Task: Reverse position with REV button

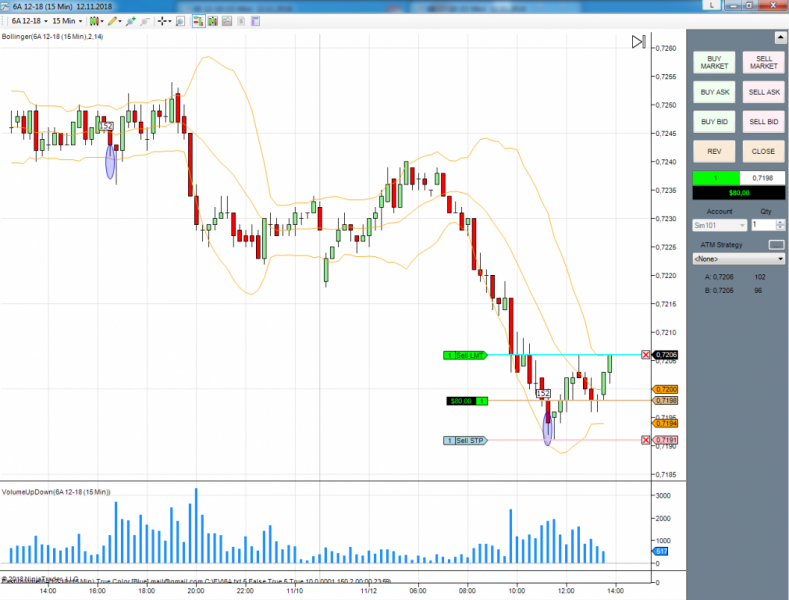Action: point(714,152)
